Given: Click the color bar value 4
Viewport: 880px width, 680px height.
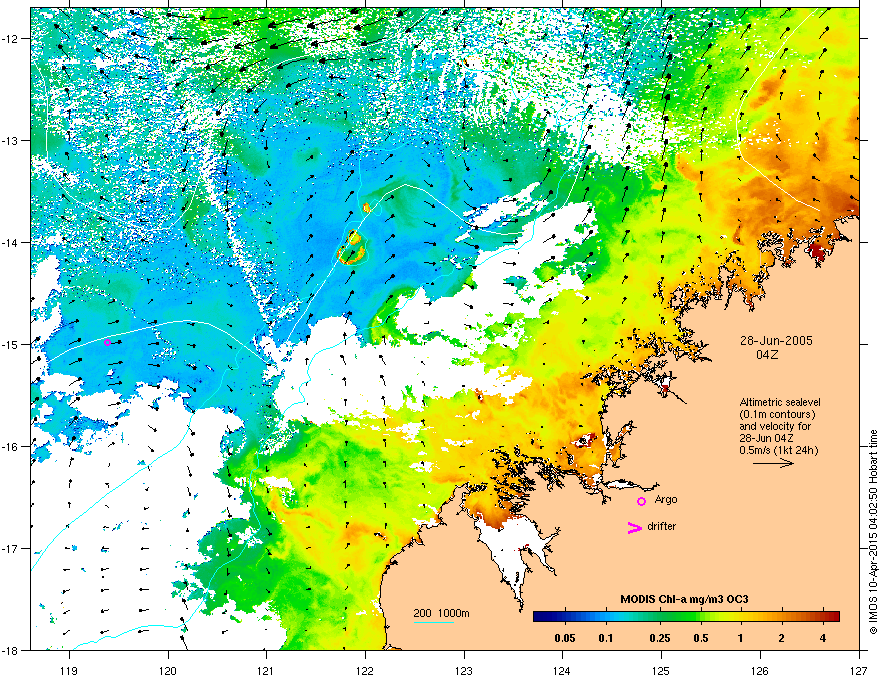Looking at the screenshot, I should click(823, 638).
